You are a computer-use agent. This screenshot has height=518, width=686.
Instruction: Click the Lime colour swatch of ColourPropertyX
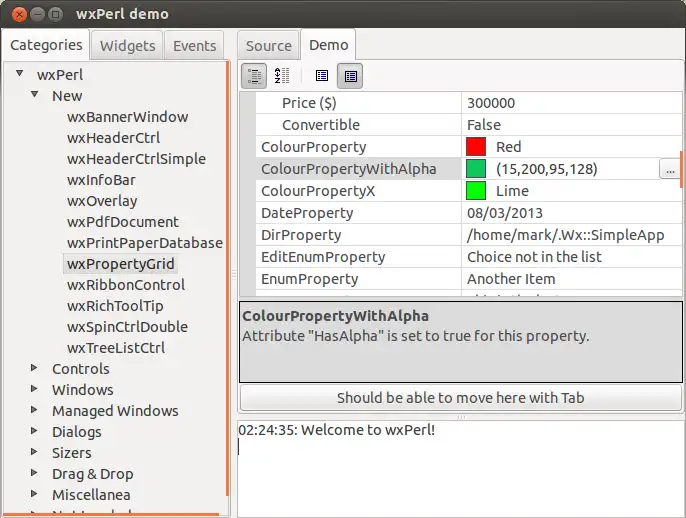click(476, 191)
